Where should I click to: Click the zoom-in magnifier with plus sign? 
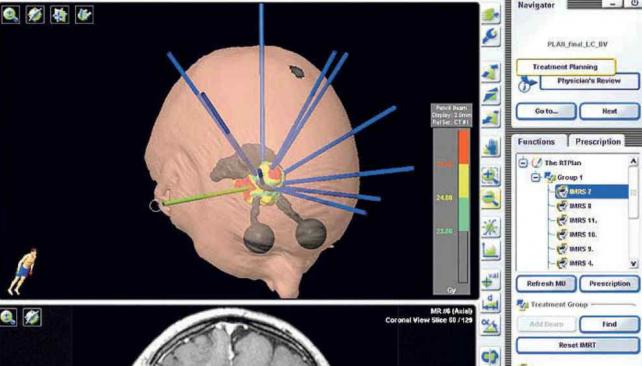point(491,176)
